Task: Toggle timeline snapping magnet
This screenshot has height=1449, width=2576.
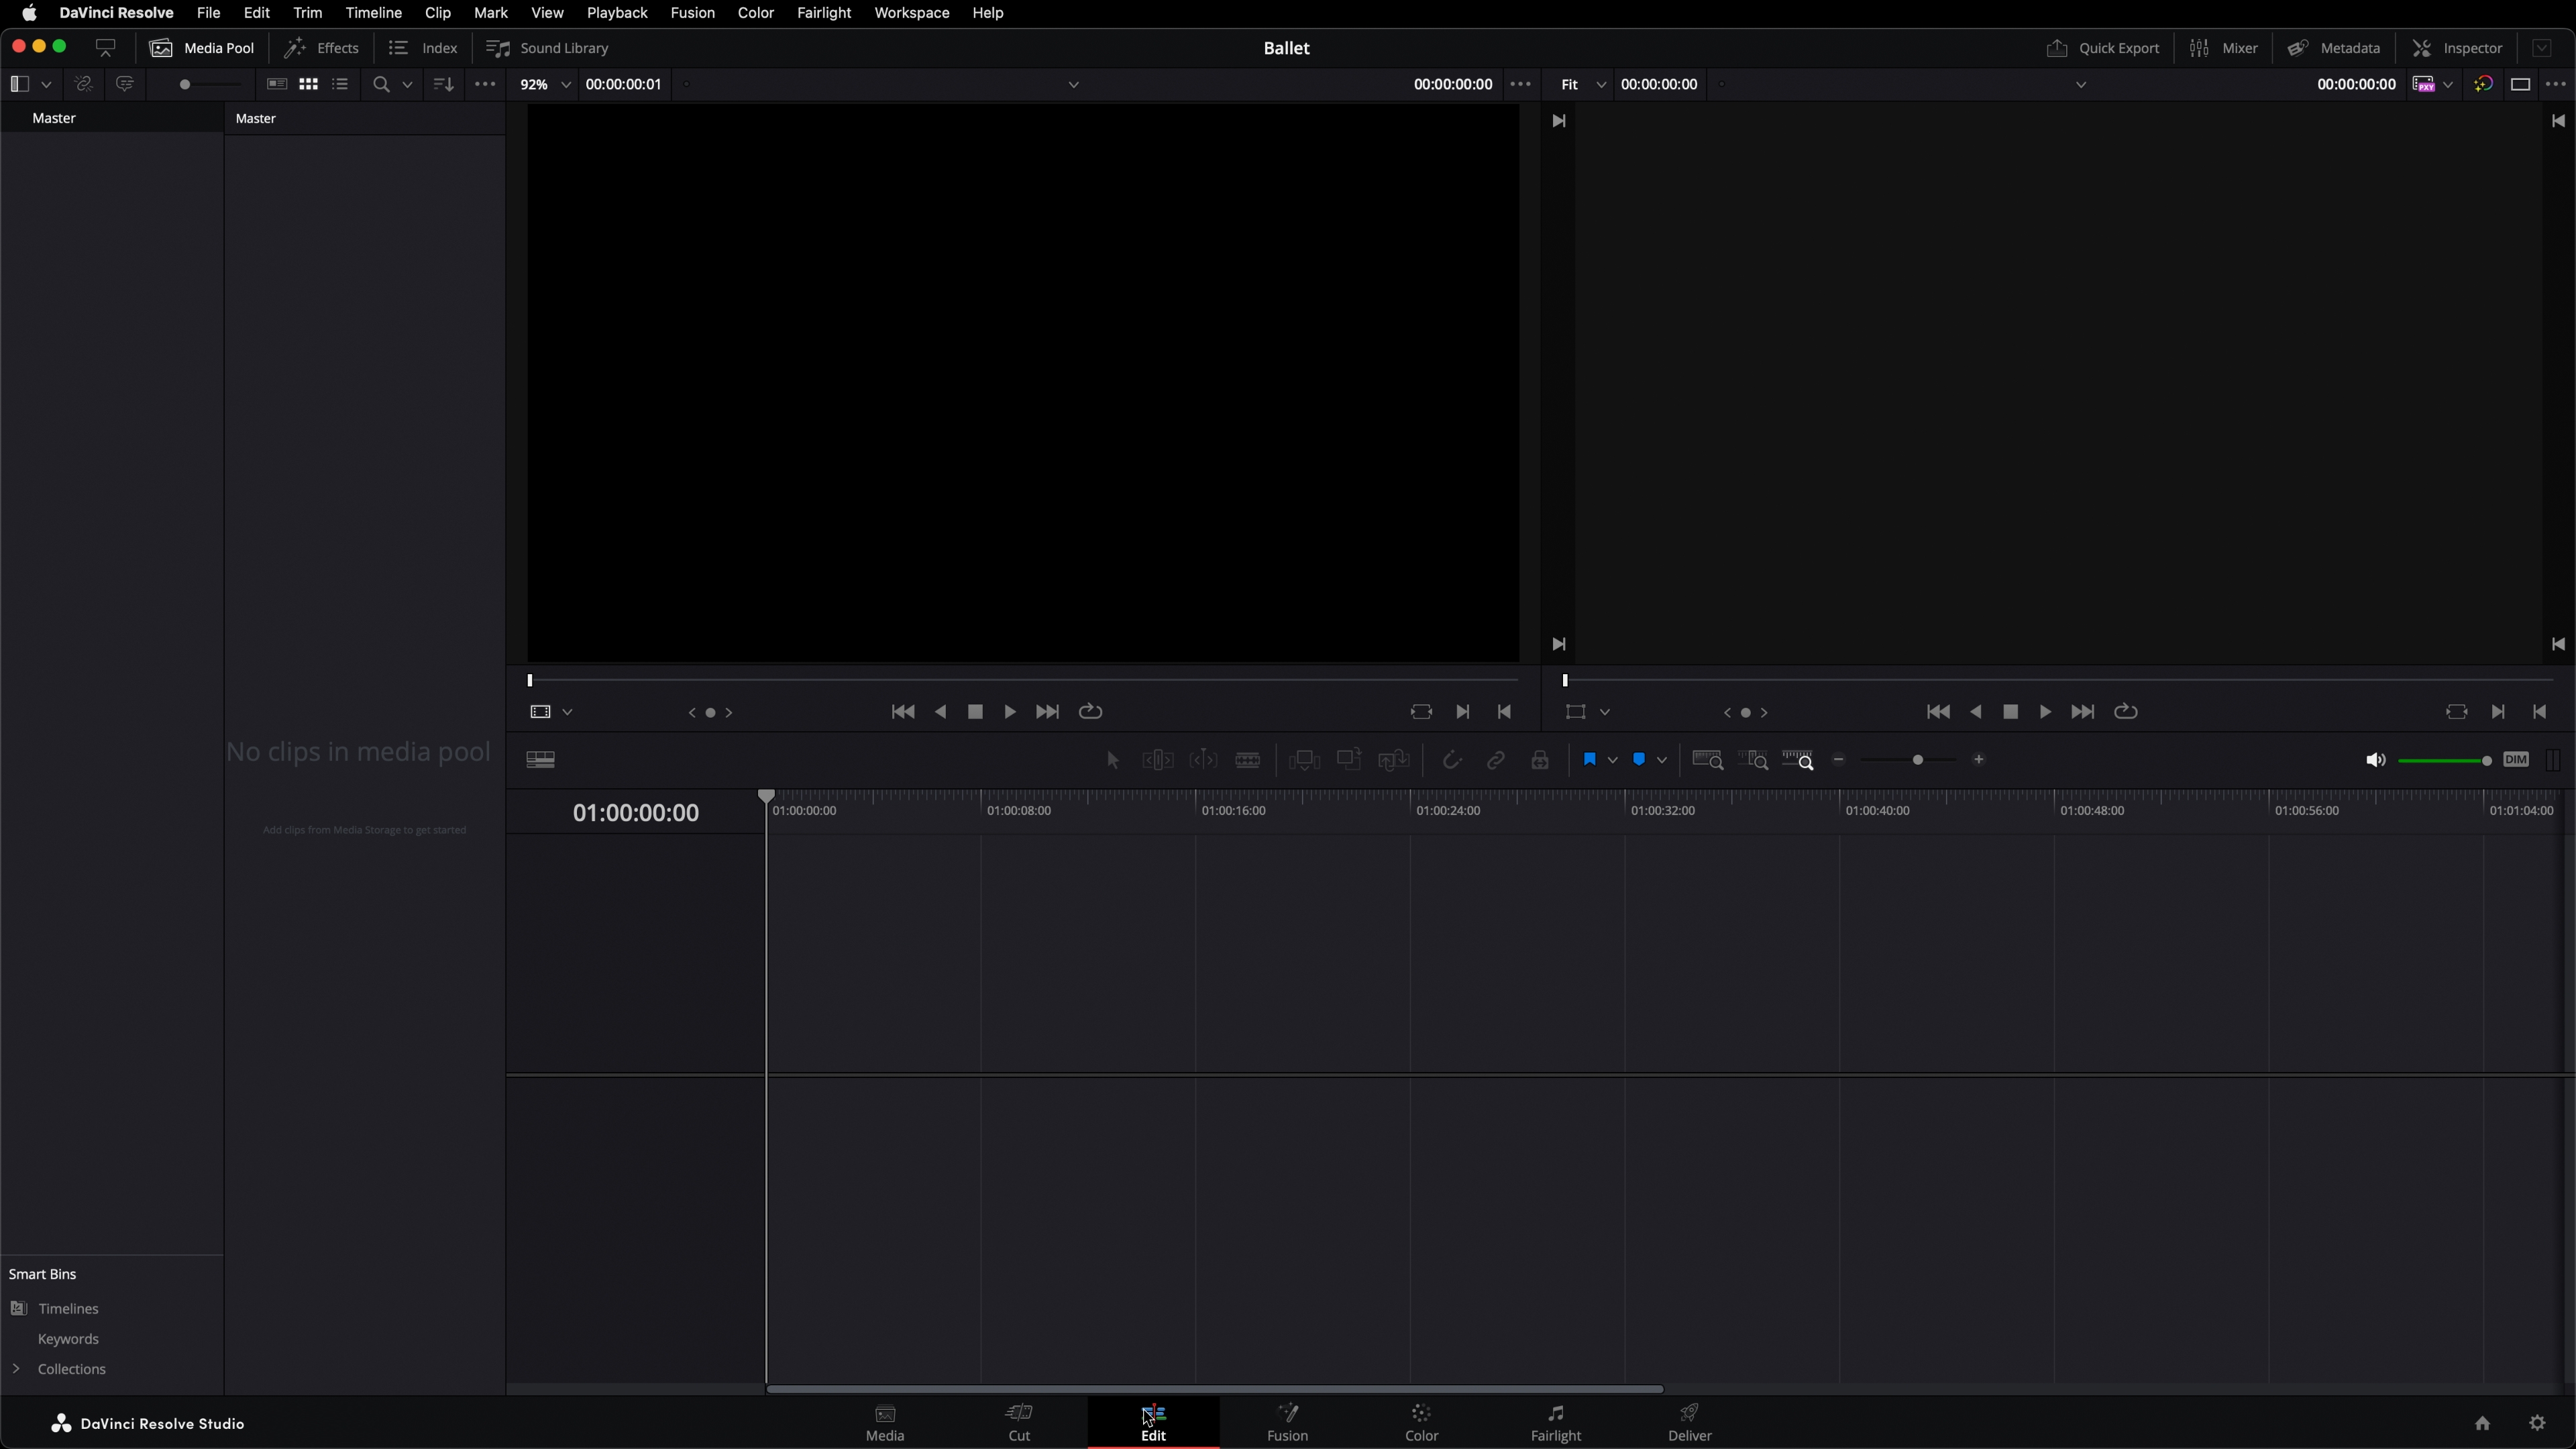Action: [1452, 760]
